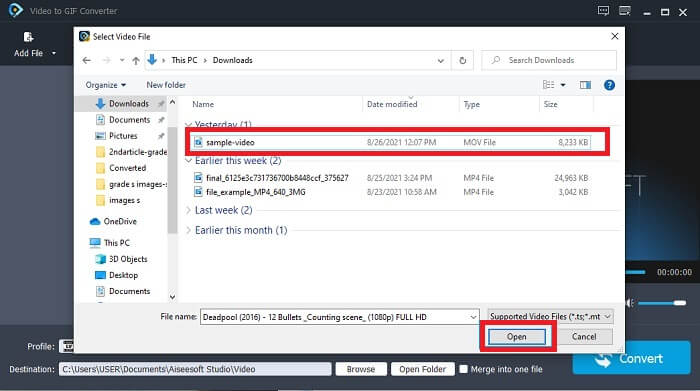This screenshot has width=700, height=391.
Task: Enable the Merge into one file checkbox
Action: pyautogui.click(x=463, y=369)
